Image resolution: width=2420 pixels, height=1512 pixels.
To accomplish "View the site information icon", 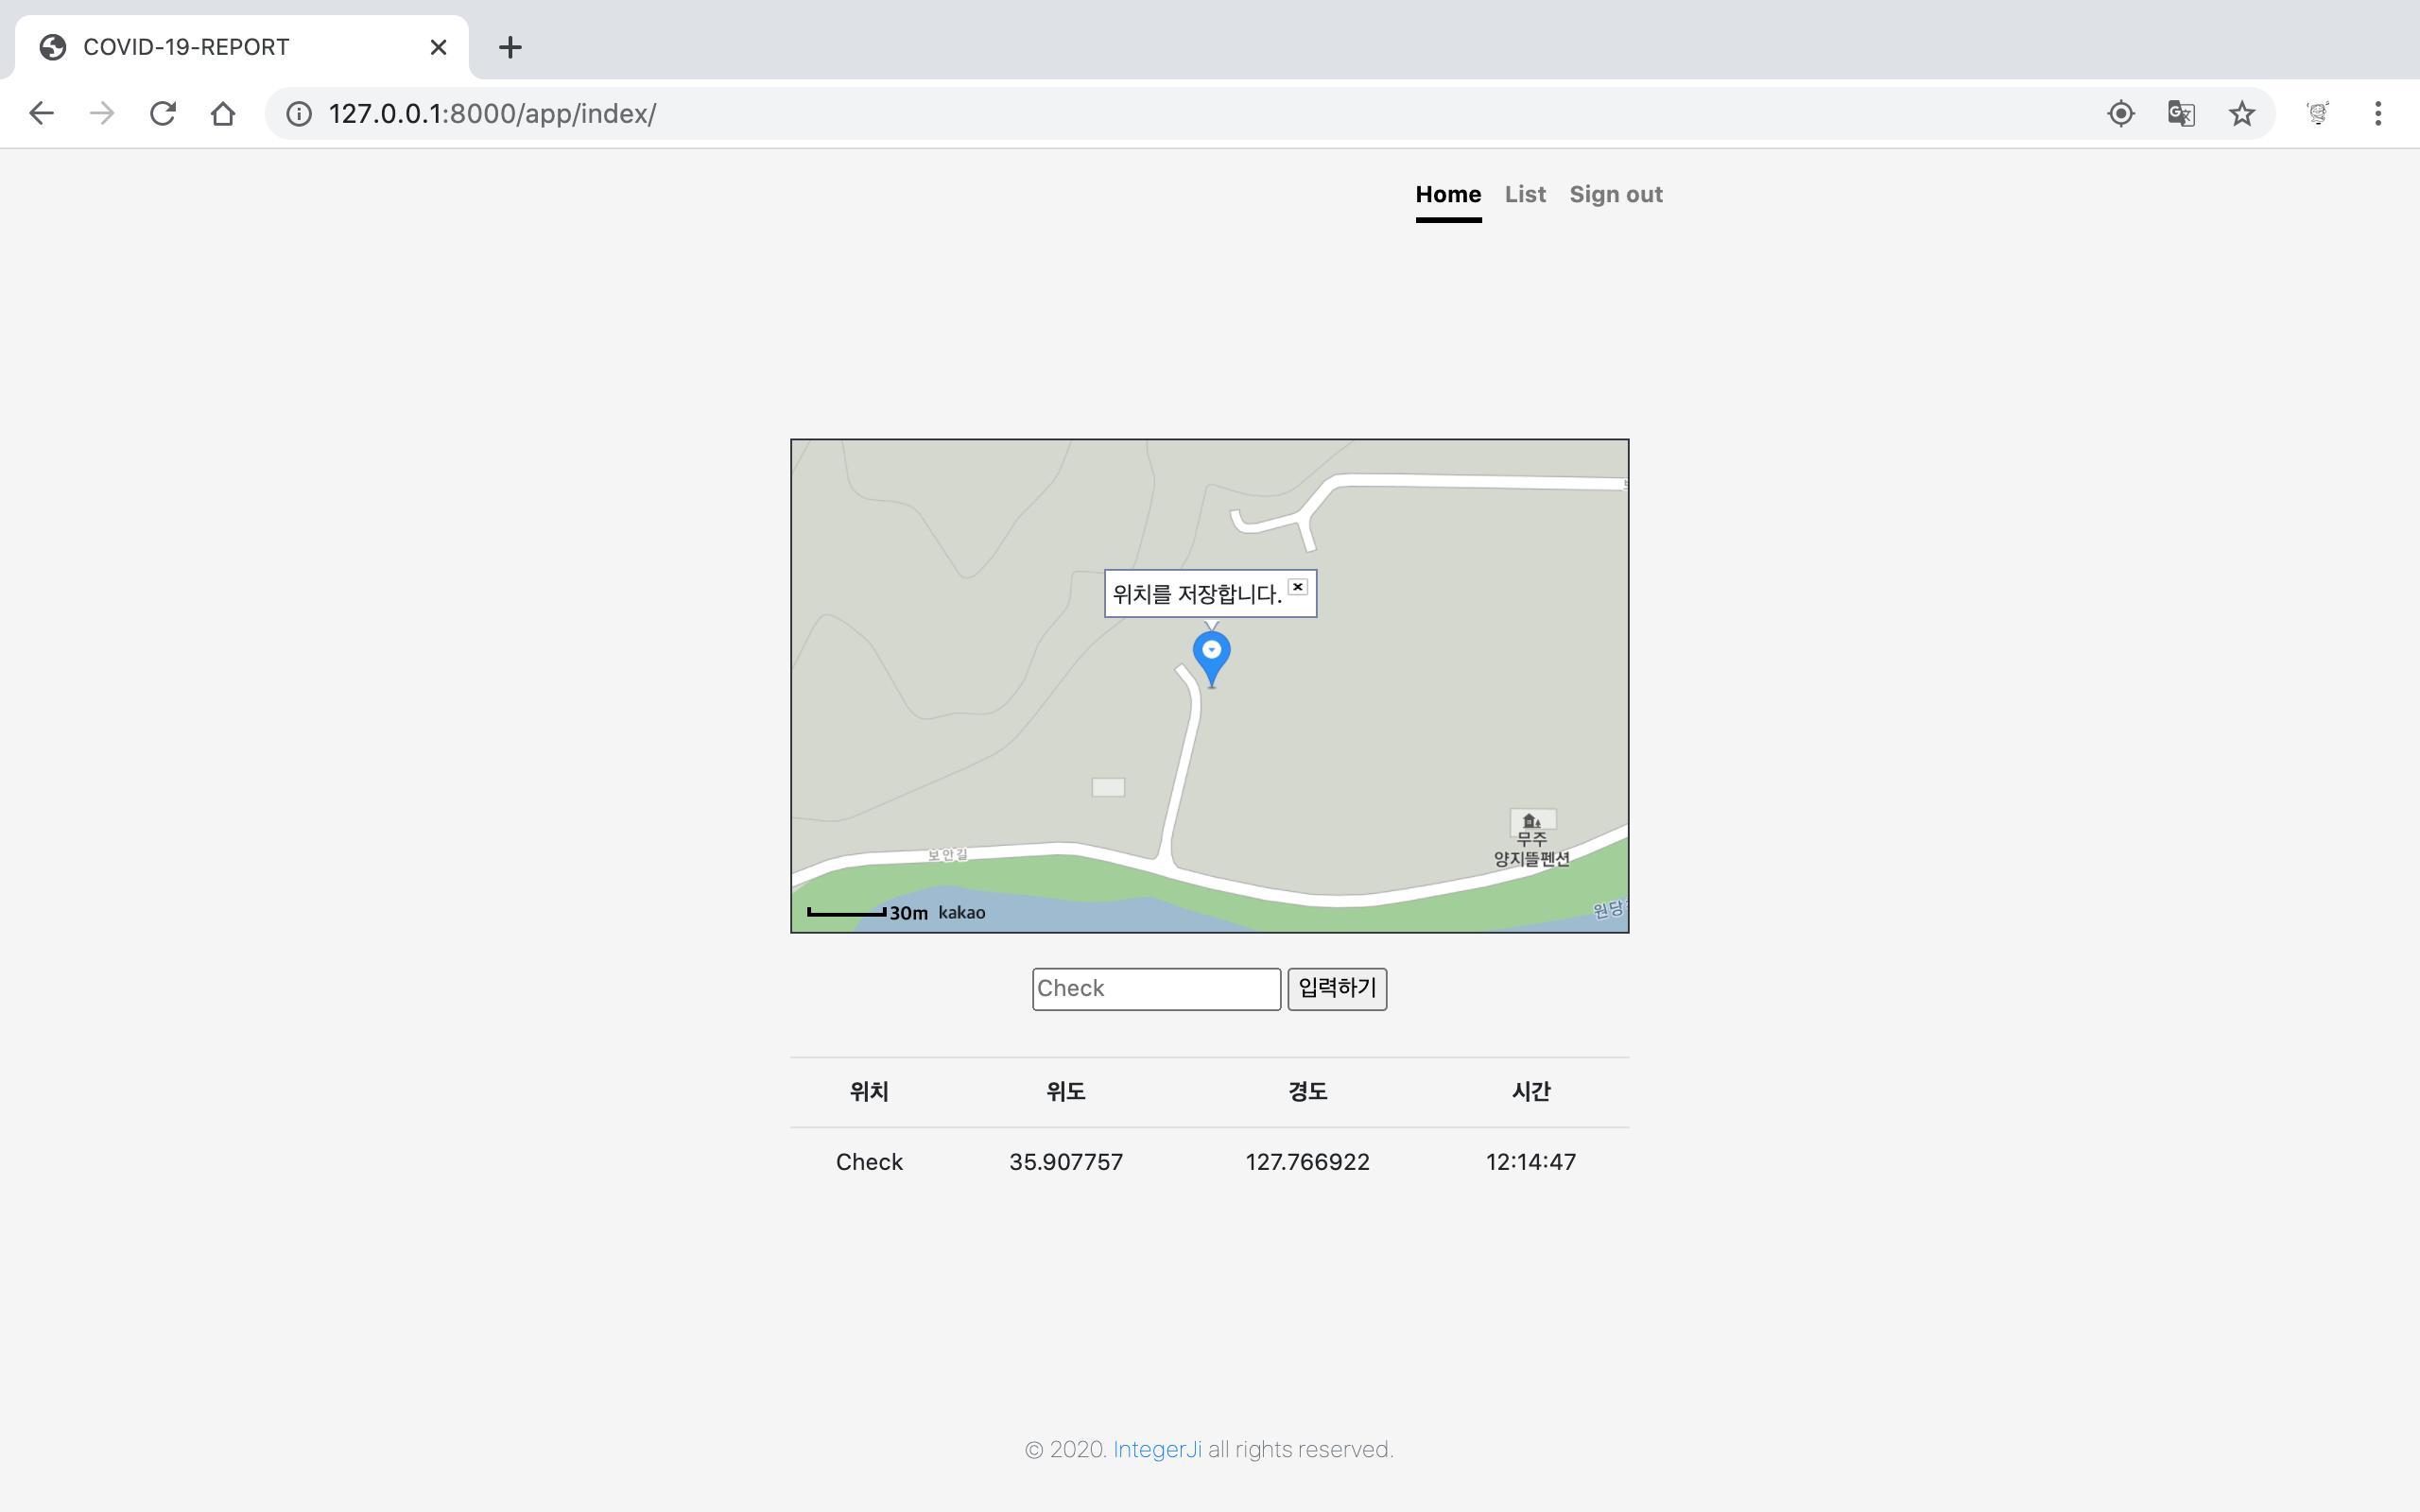I will [299, 113].
